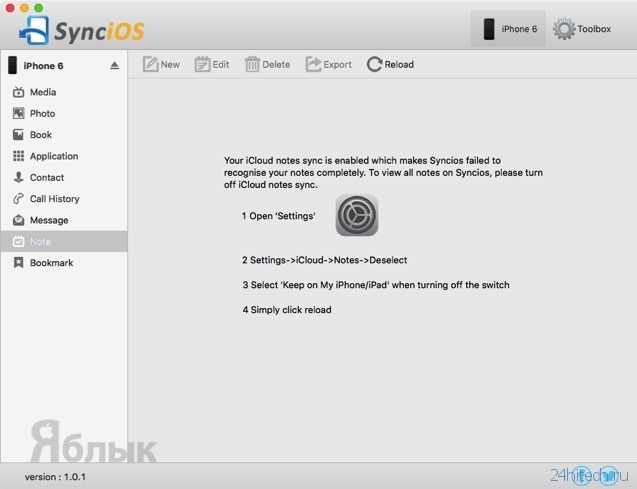Select the highlighted Note item
The image size is (637, 489).
click(64, 241)
